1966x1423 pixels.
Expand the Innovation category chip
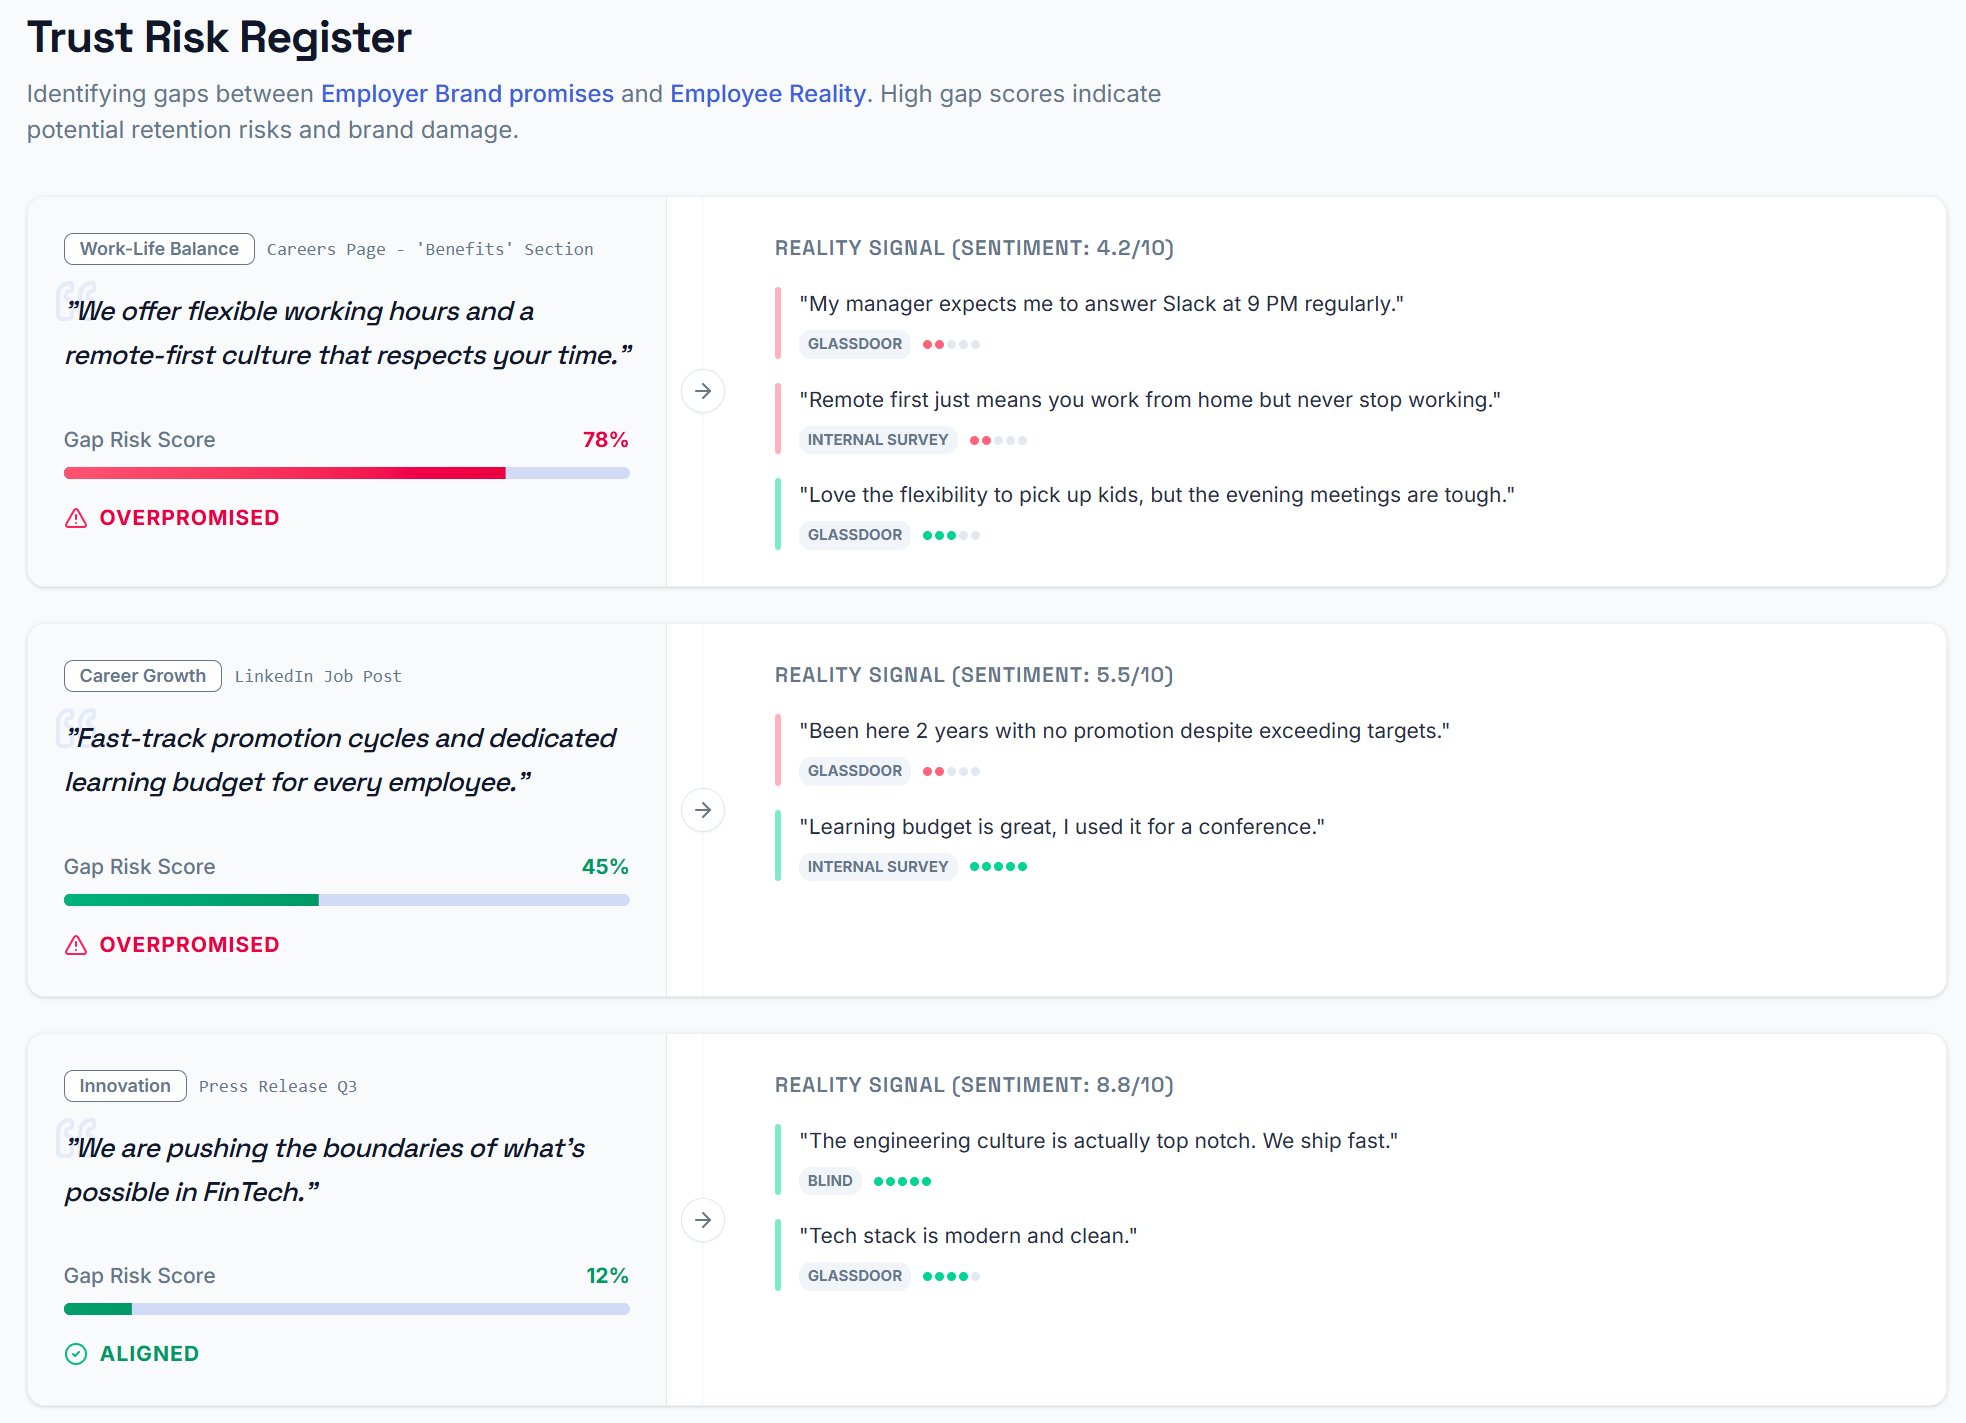pyautogui.click(x=124, y=1085)
